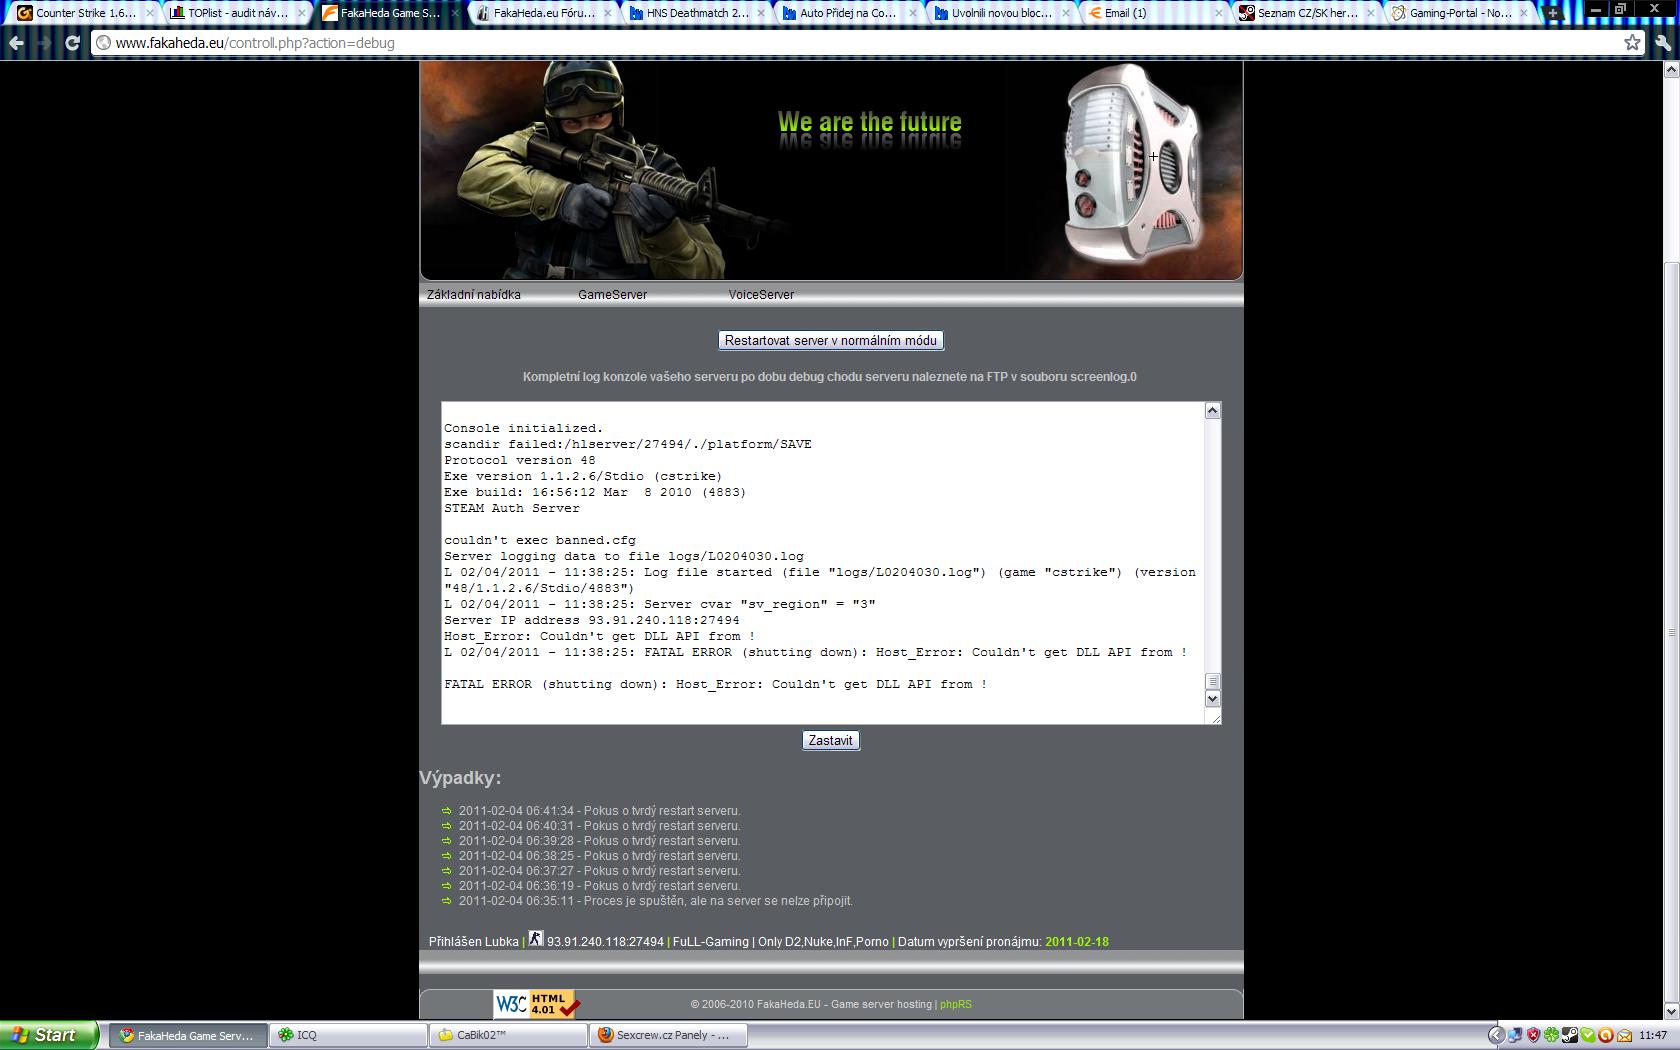
Task: Close the FakaHeda Game Server tab
Action: pyautogui.click(x=455, y=13)
